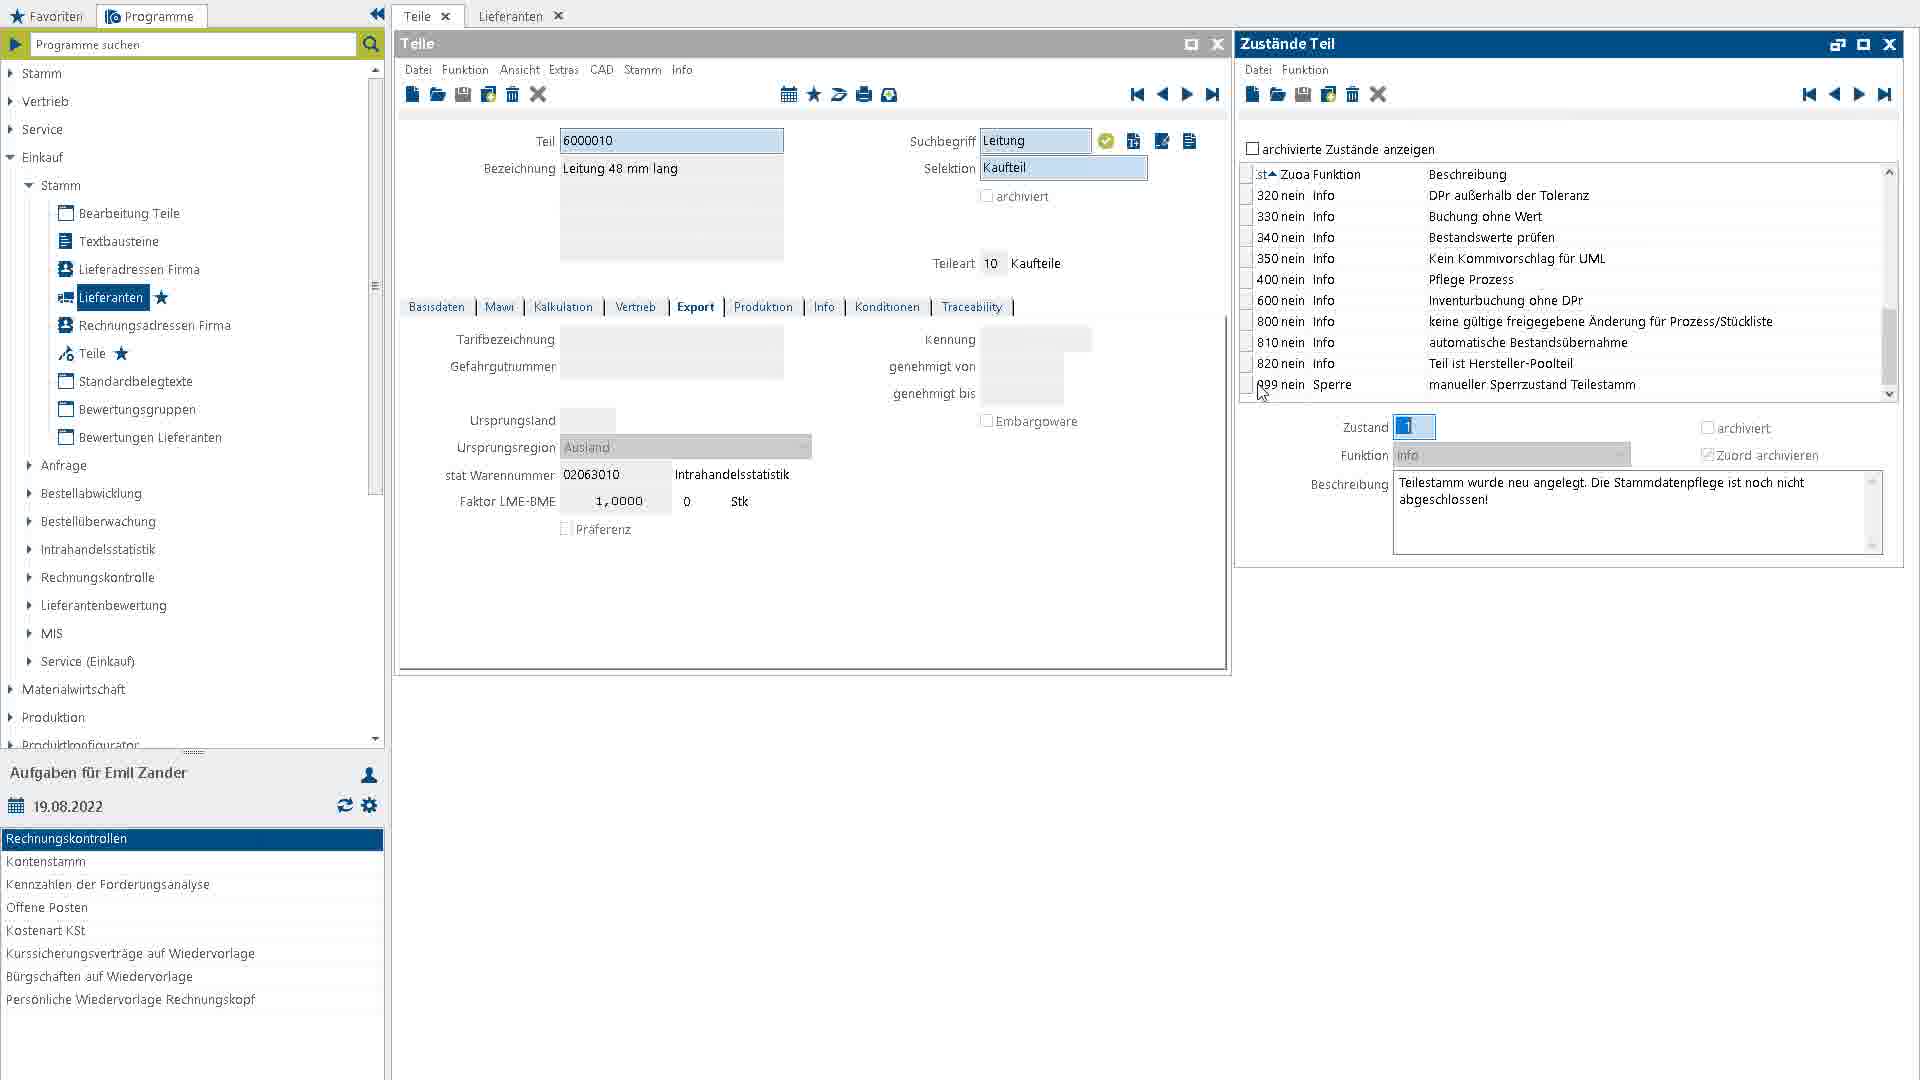
Task: Open the Extras menu in Teile window
Action: (x=563, y=70)
